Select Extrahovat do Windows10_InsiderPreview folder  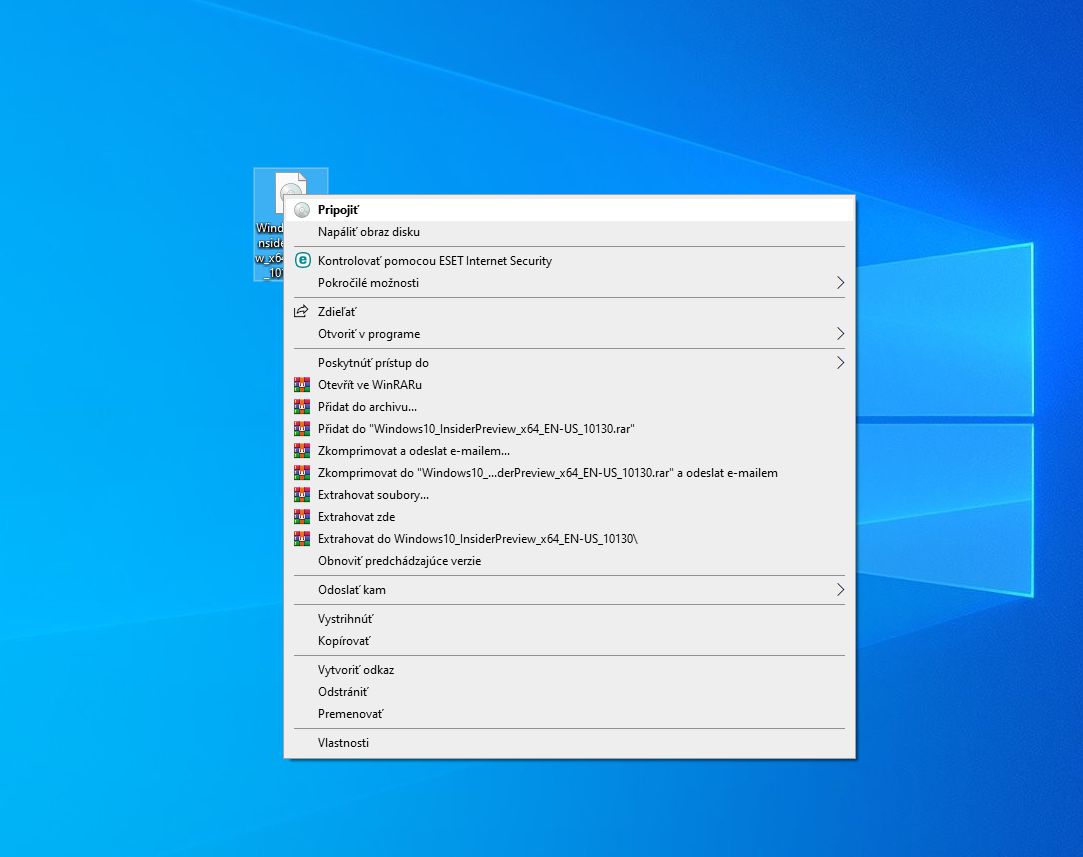(x=569, y=539)
